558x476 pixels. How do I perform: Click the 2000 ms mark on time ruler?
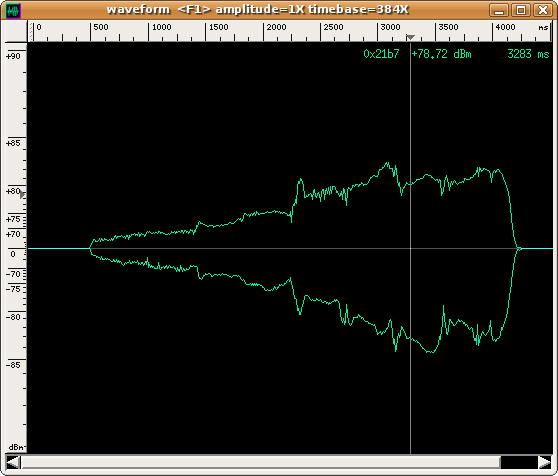[276, 27]
